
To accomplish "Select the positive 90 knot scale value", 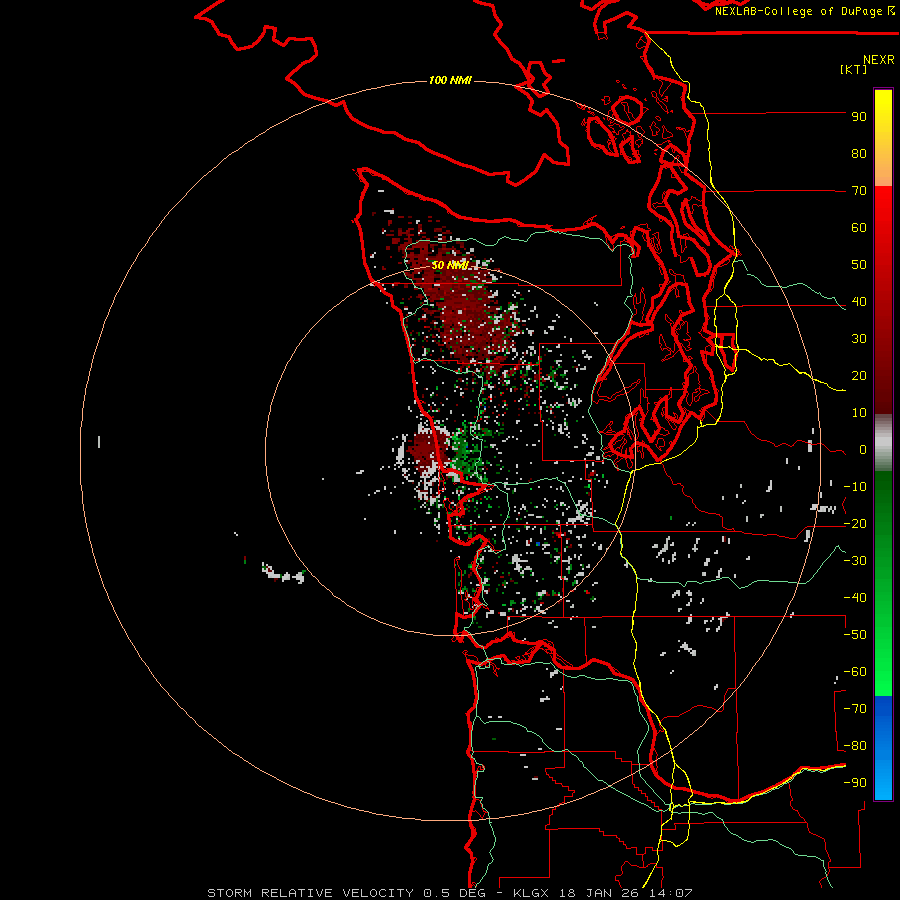I will [859, 117].
